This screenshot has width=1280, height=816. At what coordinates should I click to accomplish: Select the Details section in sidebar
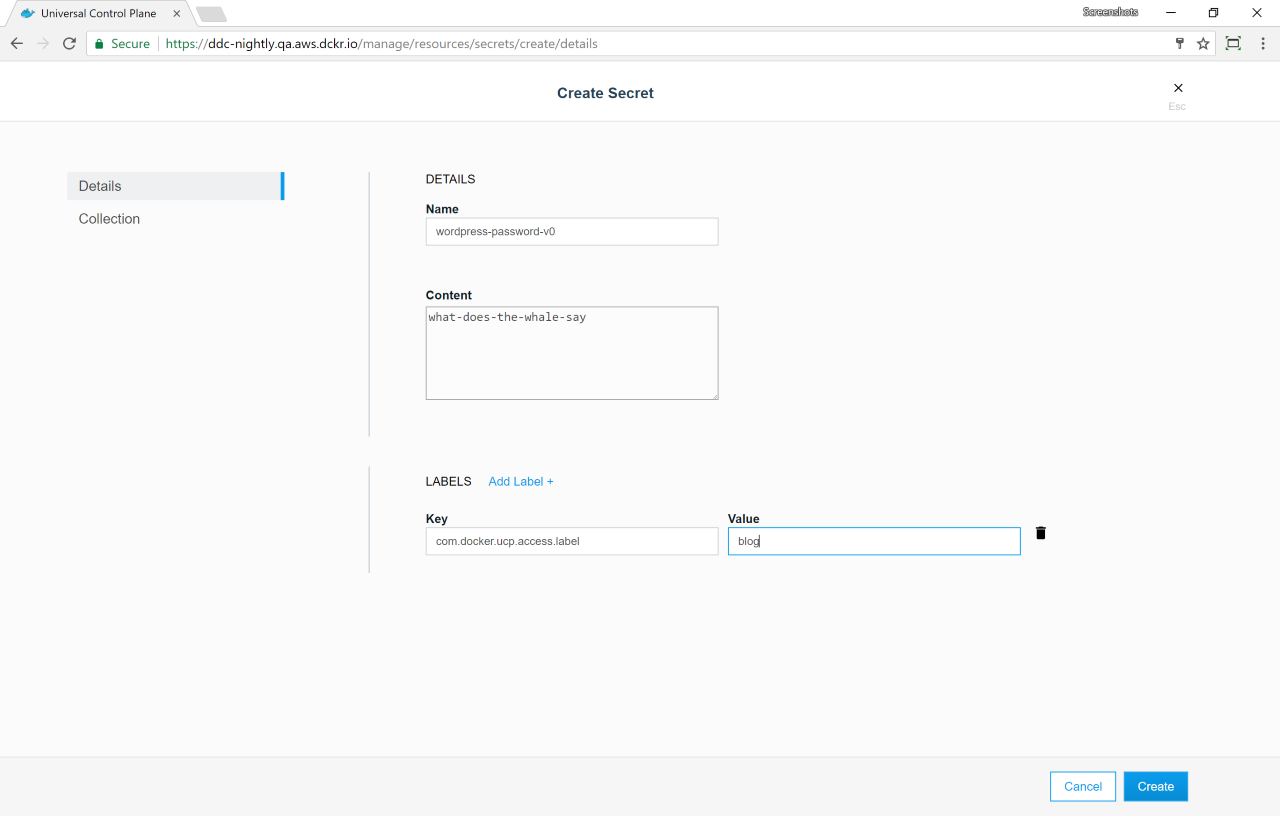pos(175,186)
